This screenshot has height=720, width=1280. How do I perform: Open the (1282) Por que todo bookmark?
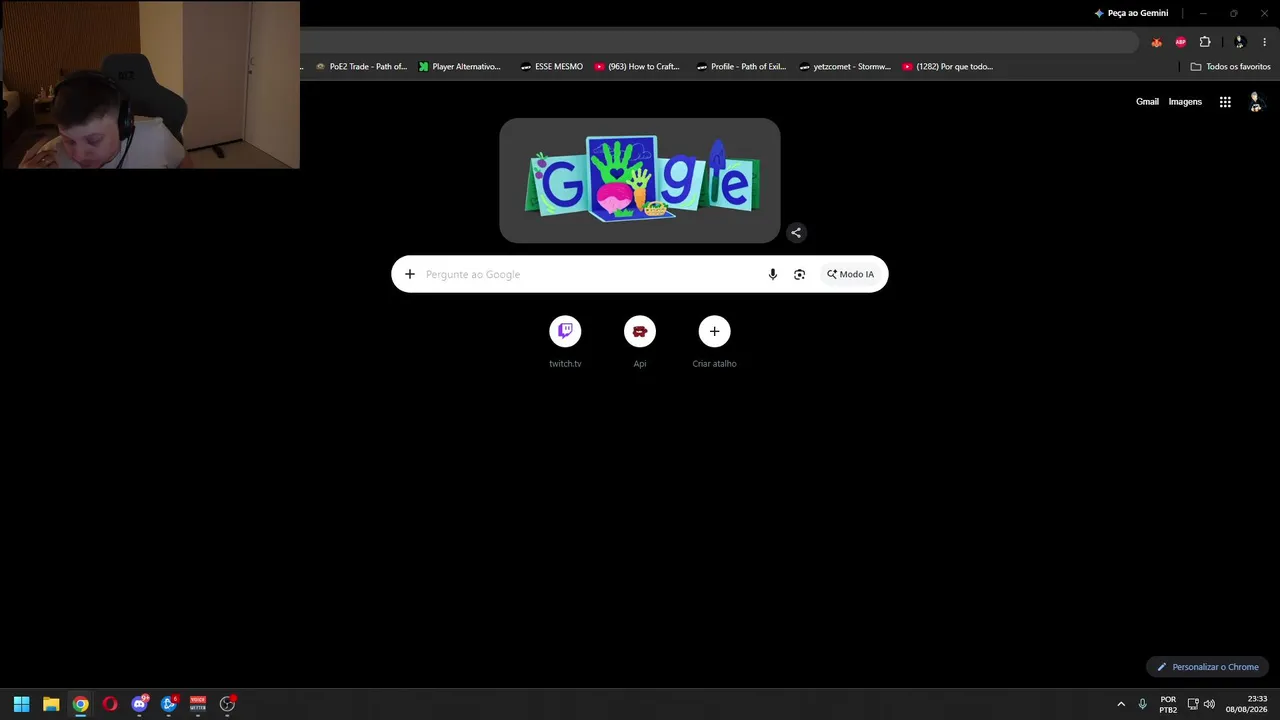(948, 67)
